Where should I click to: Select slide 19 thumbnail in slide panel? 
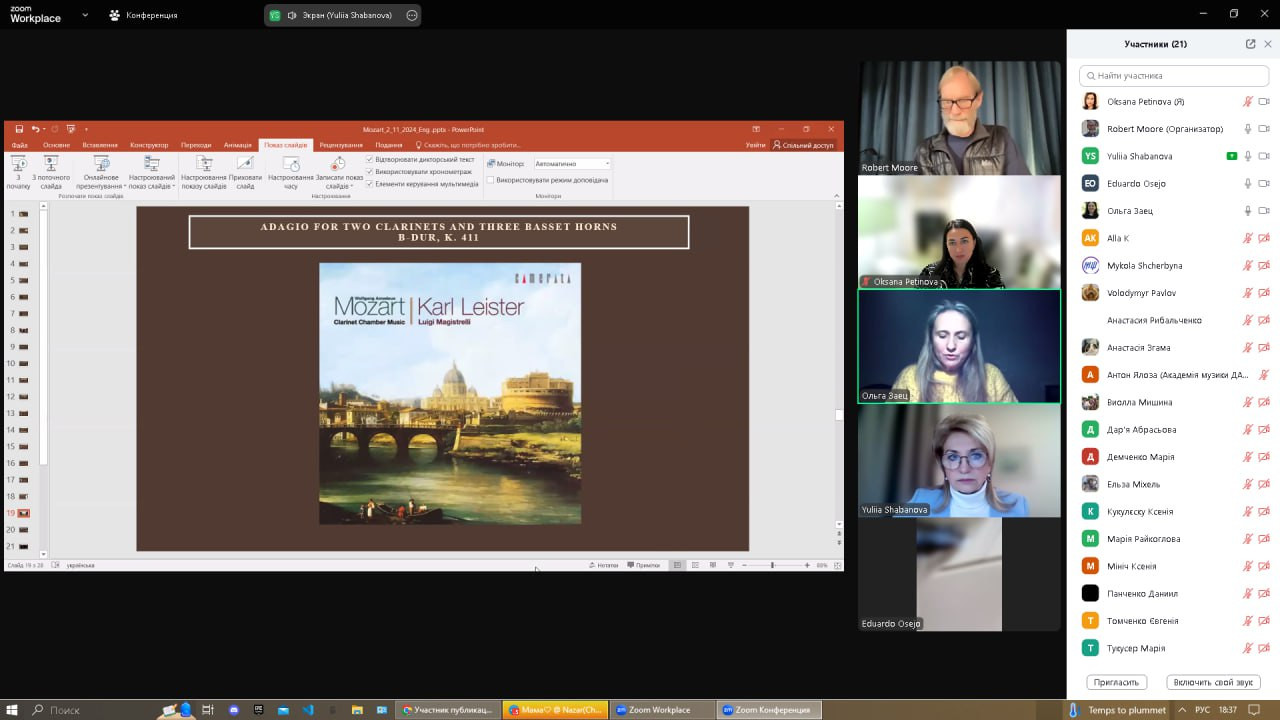[x=23, y=513]
